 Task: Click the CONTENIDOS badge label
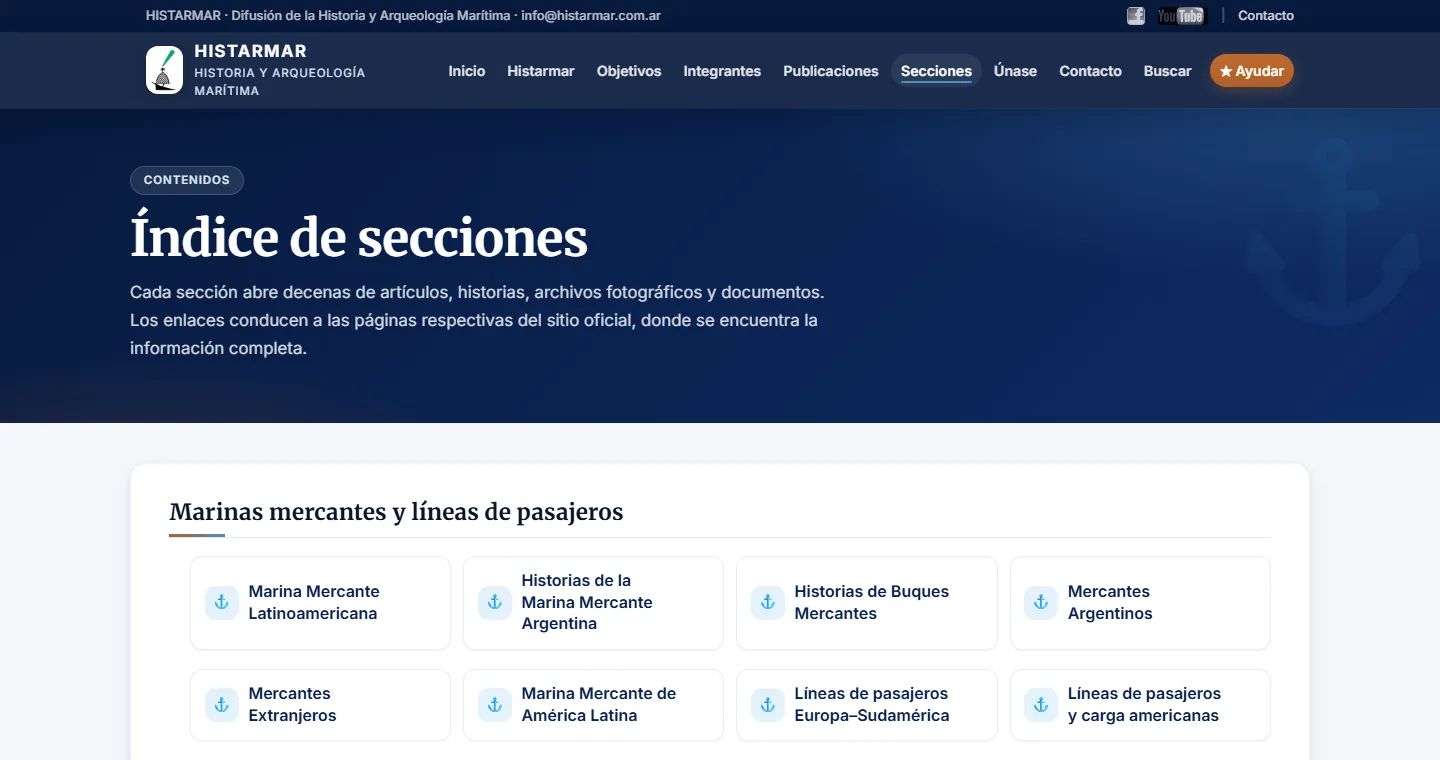pyautogui.click(x=187, y=180)
